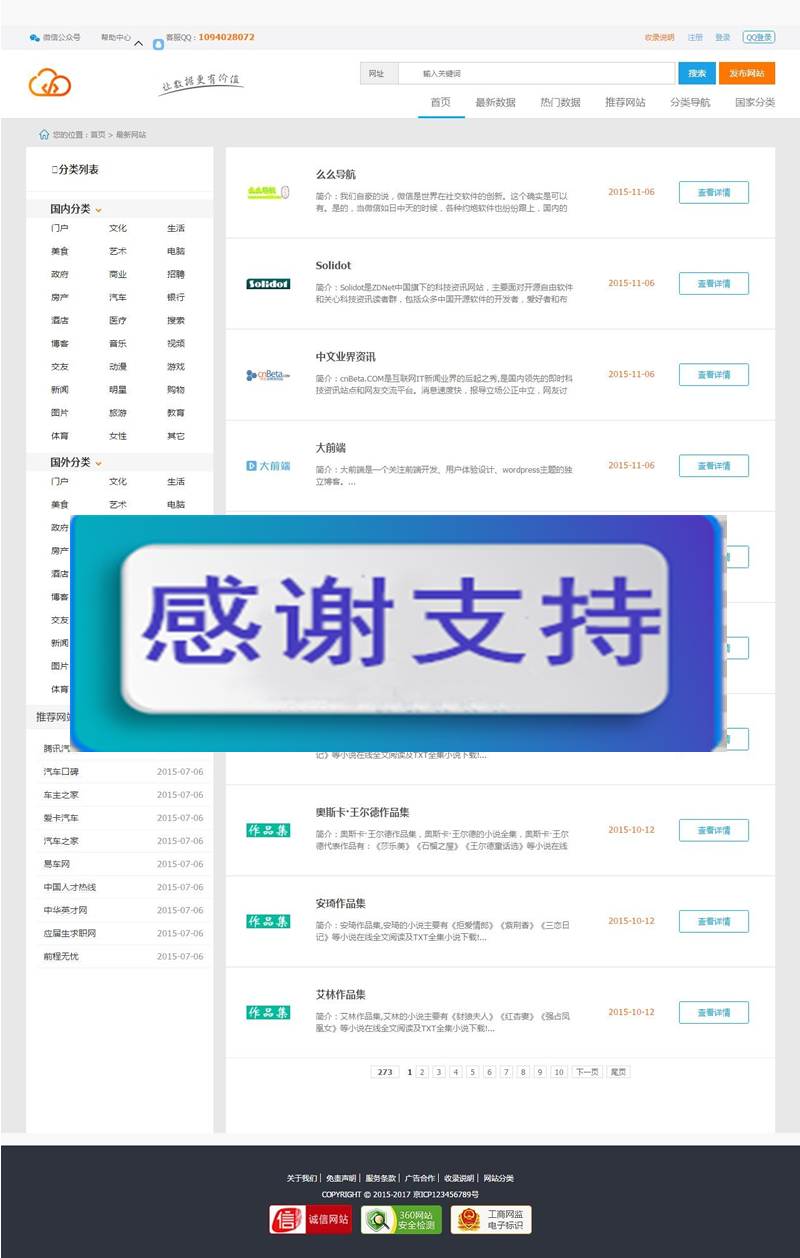The width and height of the screenshot is (800, 1258).
Task: Collapse the top notice bar chevron
Action: click(x=137, y=44)
